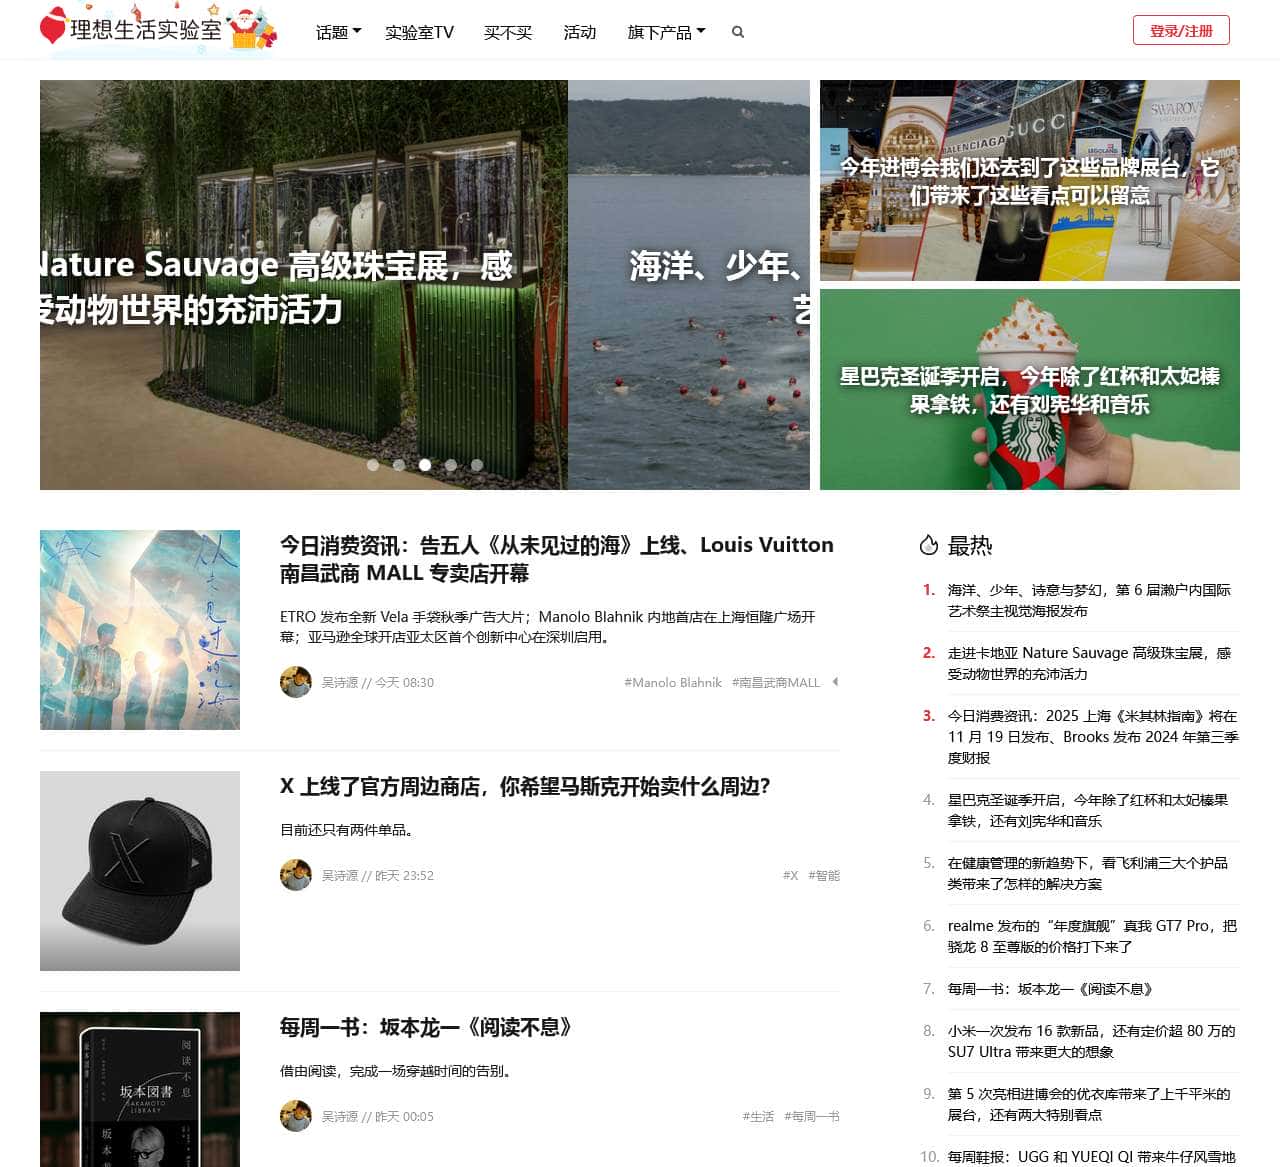Screen dimensions: 1280x1167
Task: Expand the 话题 dropdown menu
Action: pos(338,32)
